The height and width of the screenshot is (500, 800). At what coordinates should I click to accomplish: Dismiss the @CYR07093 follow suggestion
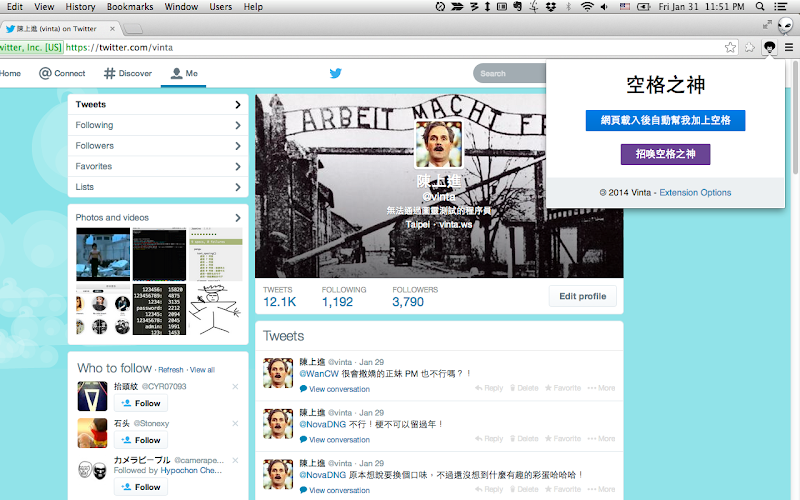(235, 386)
